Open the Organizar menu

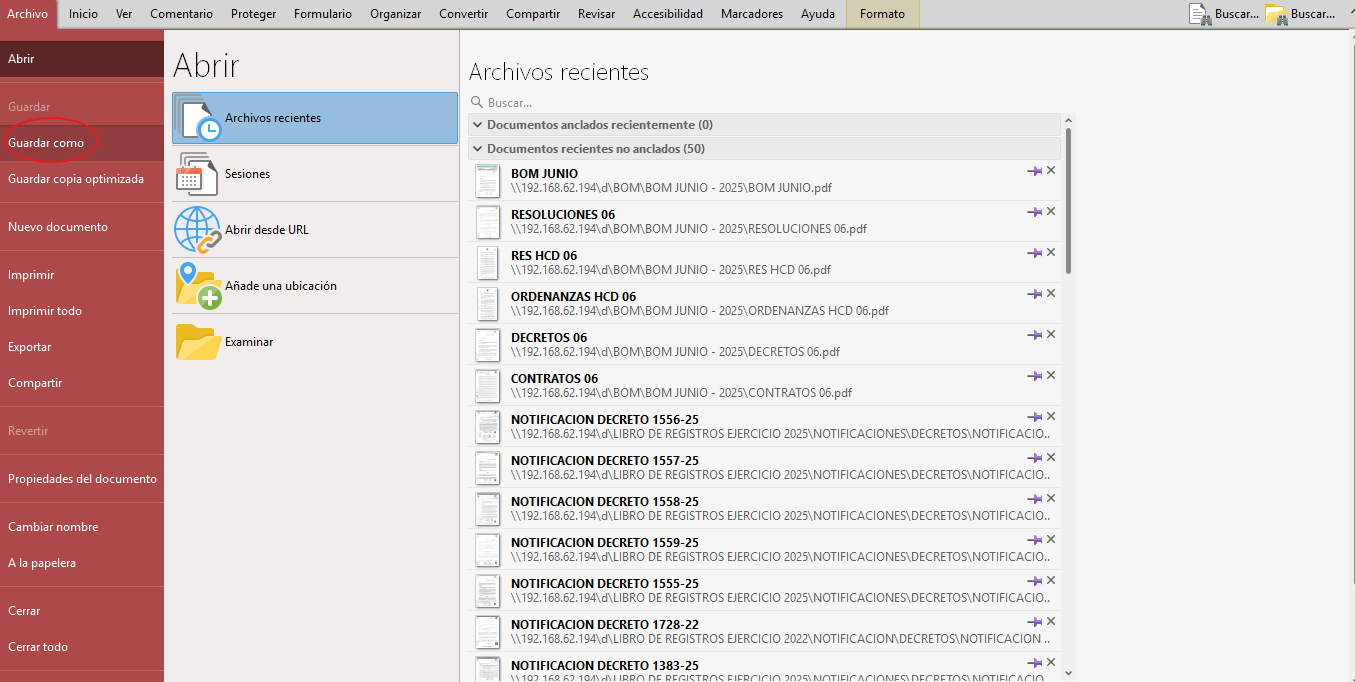tap(395, 14)
